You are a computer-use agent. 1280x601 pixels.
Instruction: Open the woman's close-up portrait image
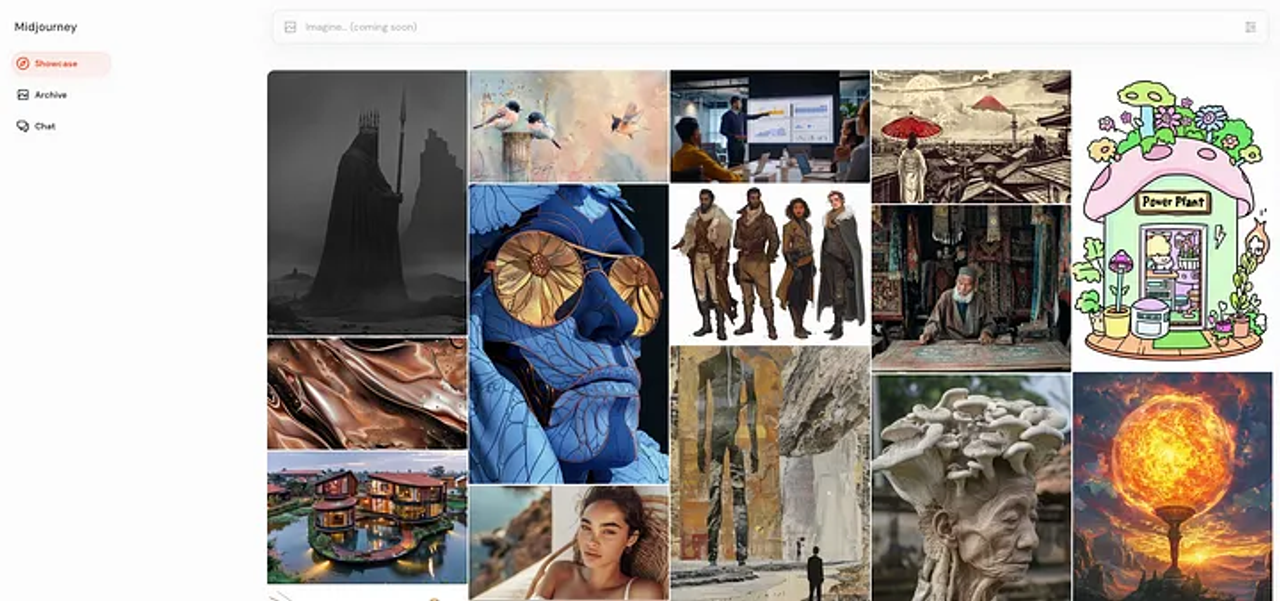568,543
